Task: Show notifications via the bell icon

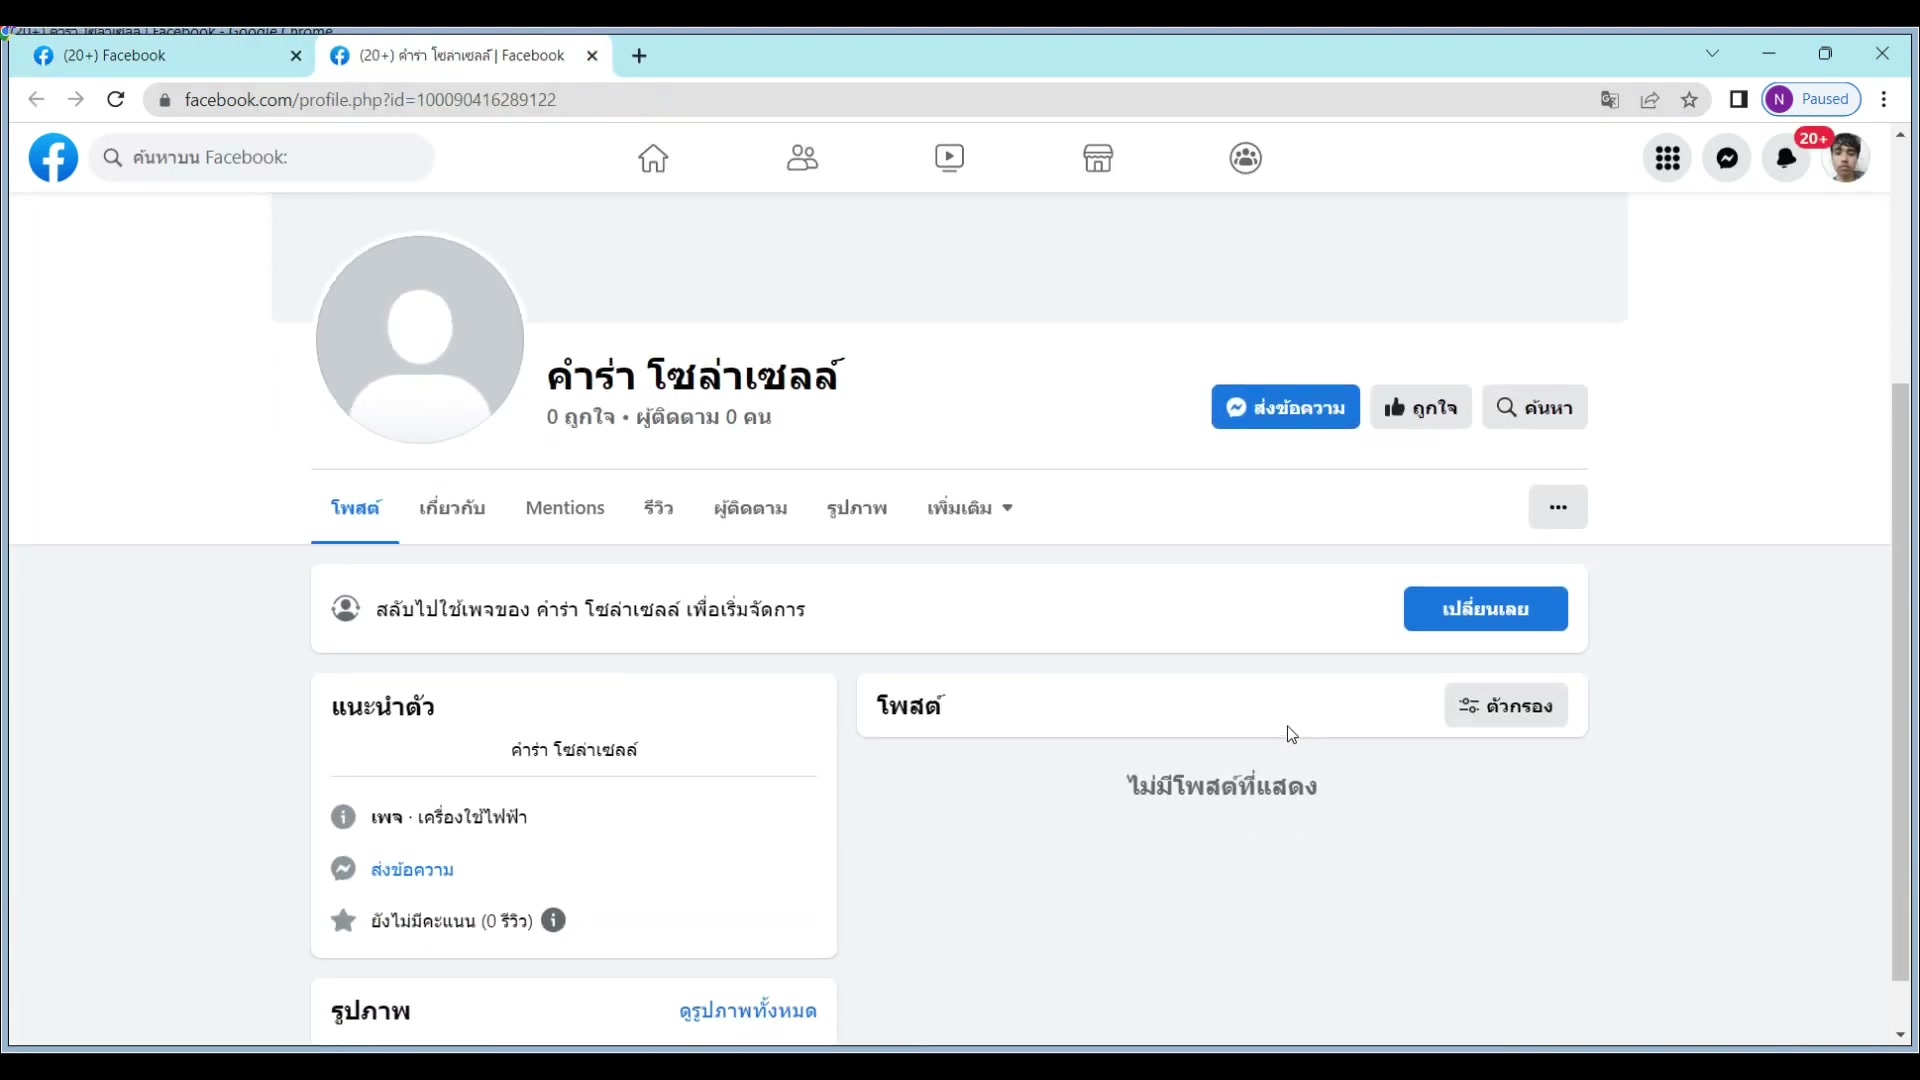Action: coord(1786,157)
